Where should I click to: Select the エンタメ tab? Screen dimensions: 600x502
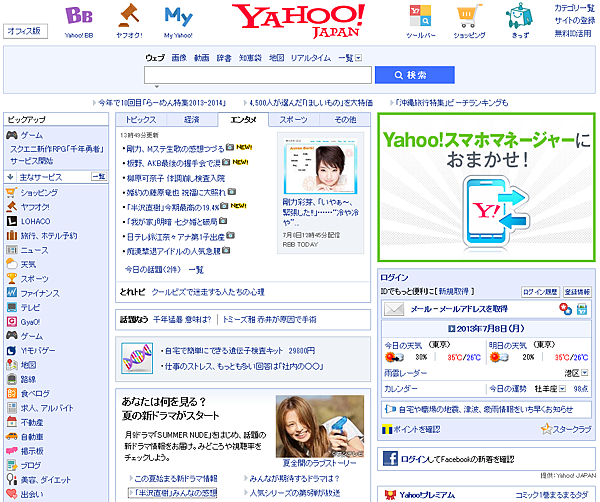[243, 120]
